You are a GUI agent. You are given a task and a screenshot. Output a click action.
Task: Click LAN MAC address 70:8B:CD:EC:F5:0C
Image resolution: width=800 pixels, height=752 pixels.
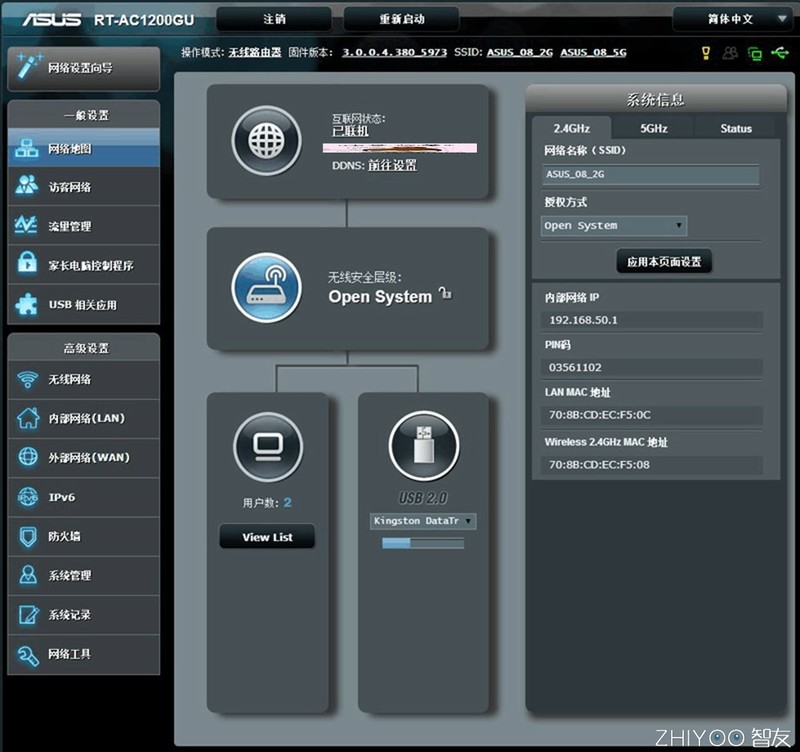click(x=652, y=415)
